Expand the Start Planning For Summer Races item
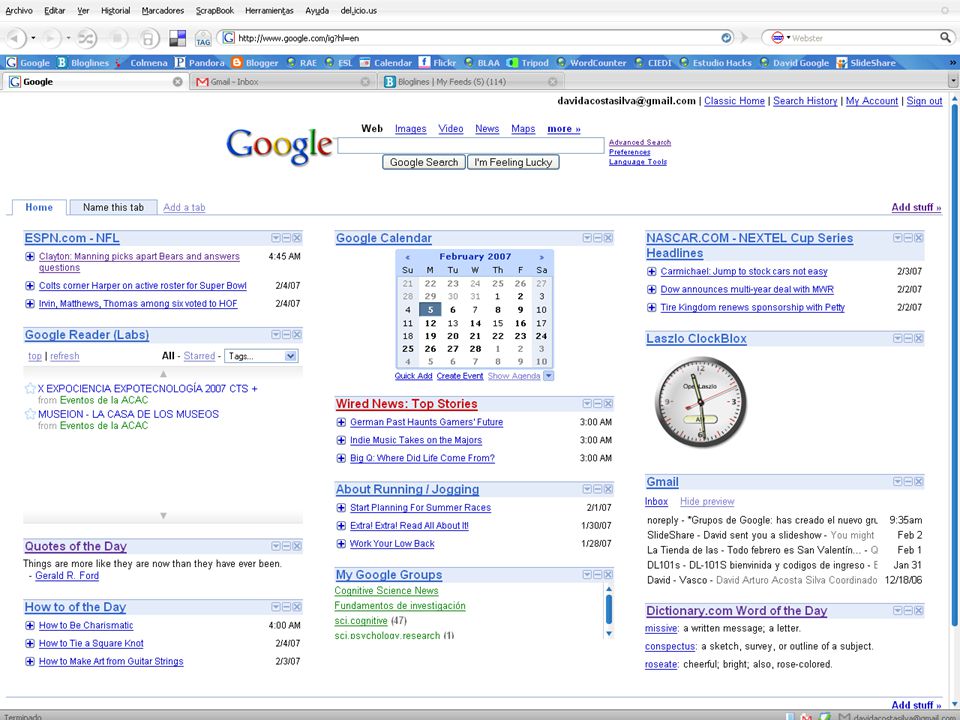Screen dimensions: 960x720 point(341,508)
